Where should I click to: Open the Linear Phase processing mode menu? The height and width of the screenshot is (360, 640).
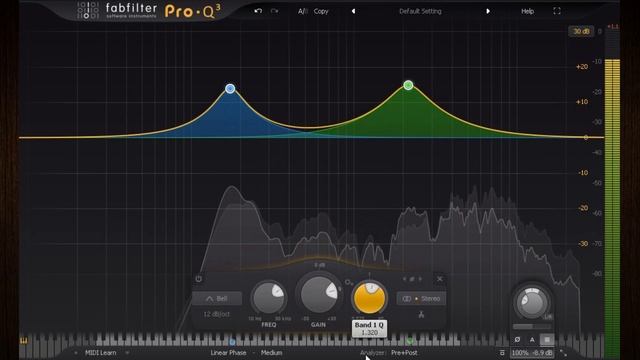pos(228,353)
